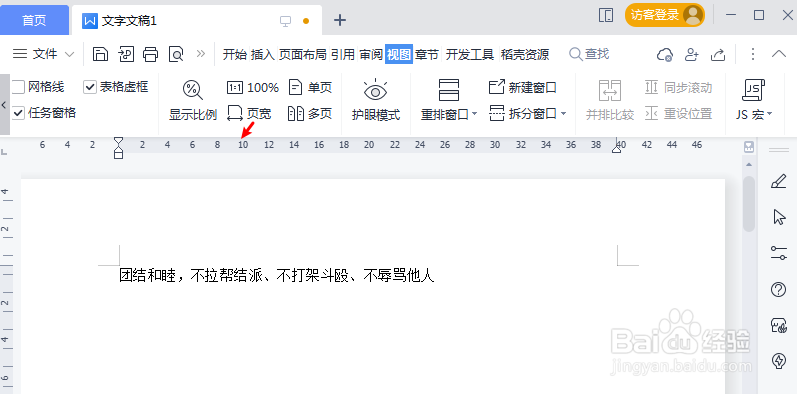
Task: Open Print Preview icon
Action: pyautogui.click(x=176, y=54)
